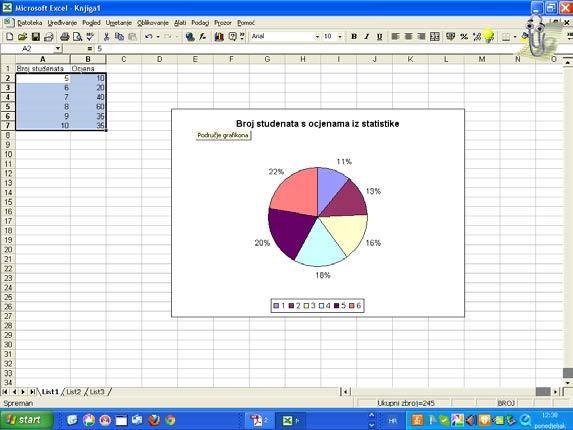This screenshot has height=430, width=573.
Task: Click the New workbook icon
Action: (x=10, y=37)
